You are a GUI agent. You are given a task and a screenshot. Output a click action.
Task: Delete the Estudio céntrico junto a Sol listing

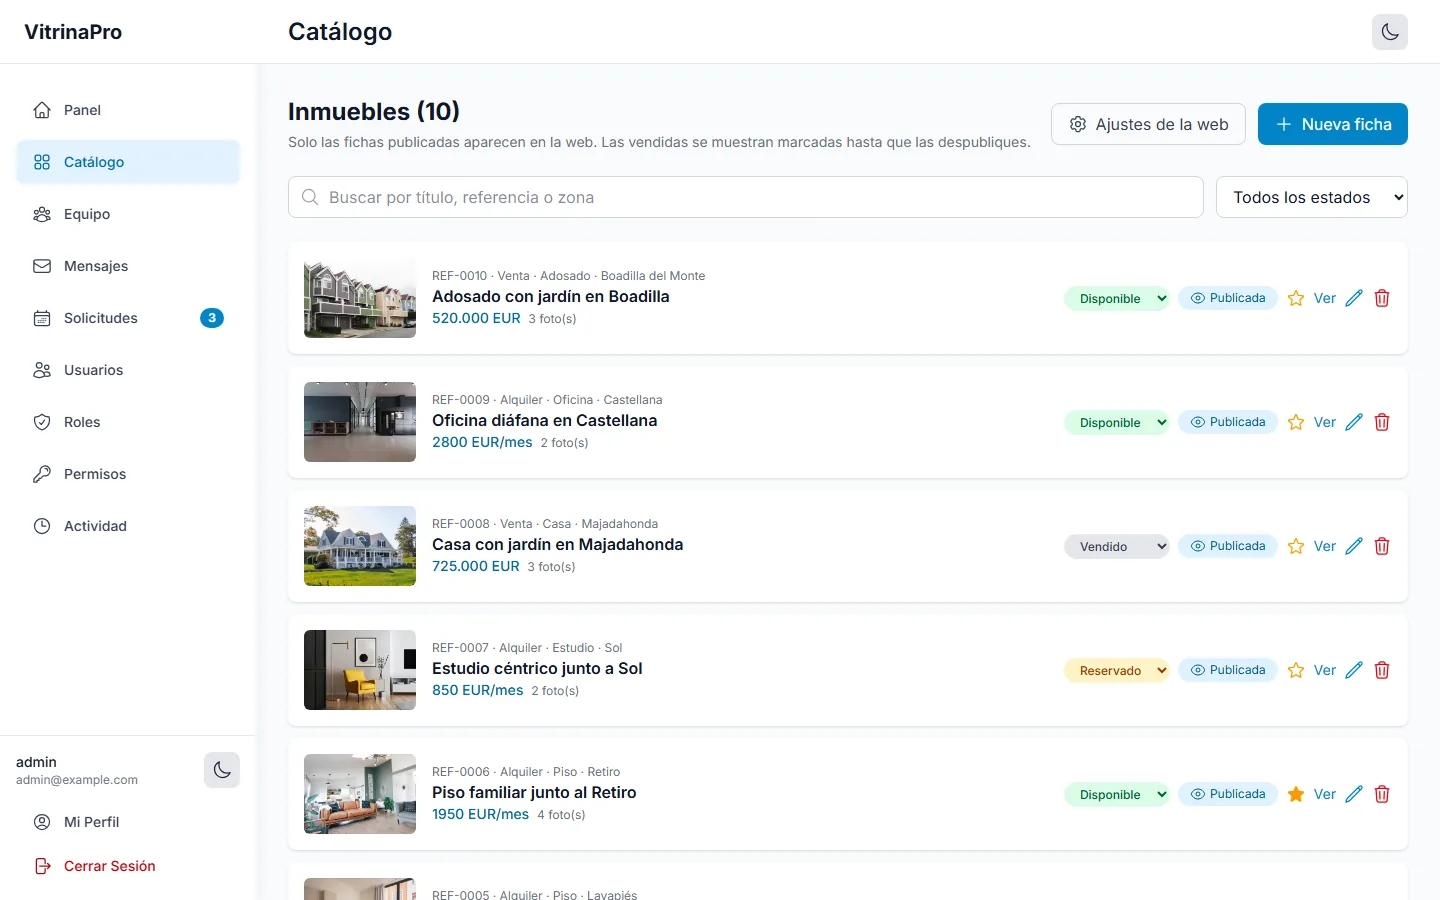point(1382,670)
